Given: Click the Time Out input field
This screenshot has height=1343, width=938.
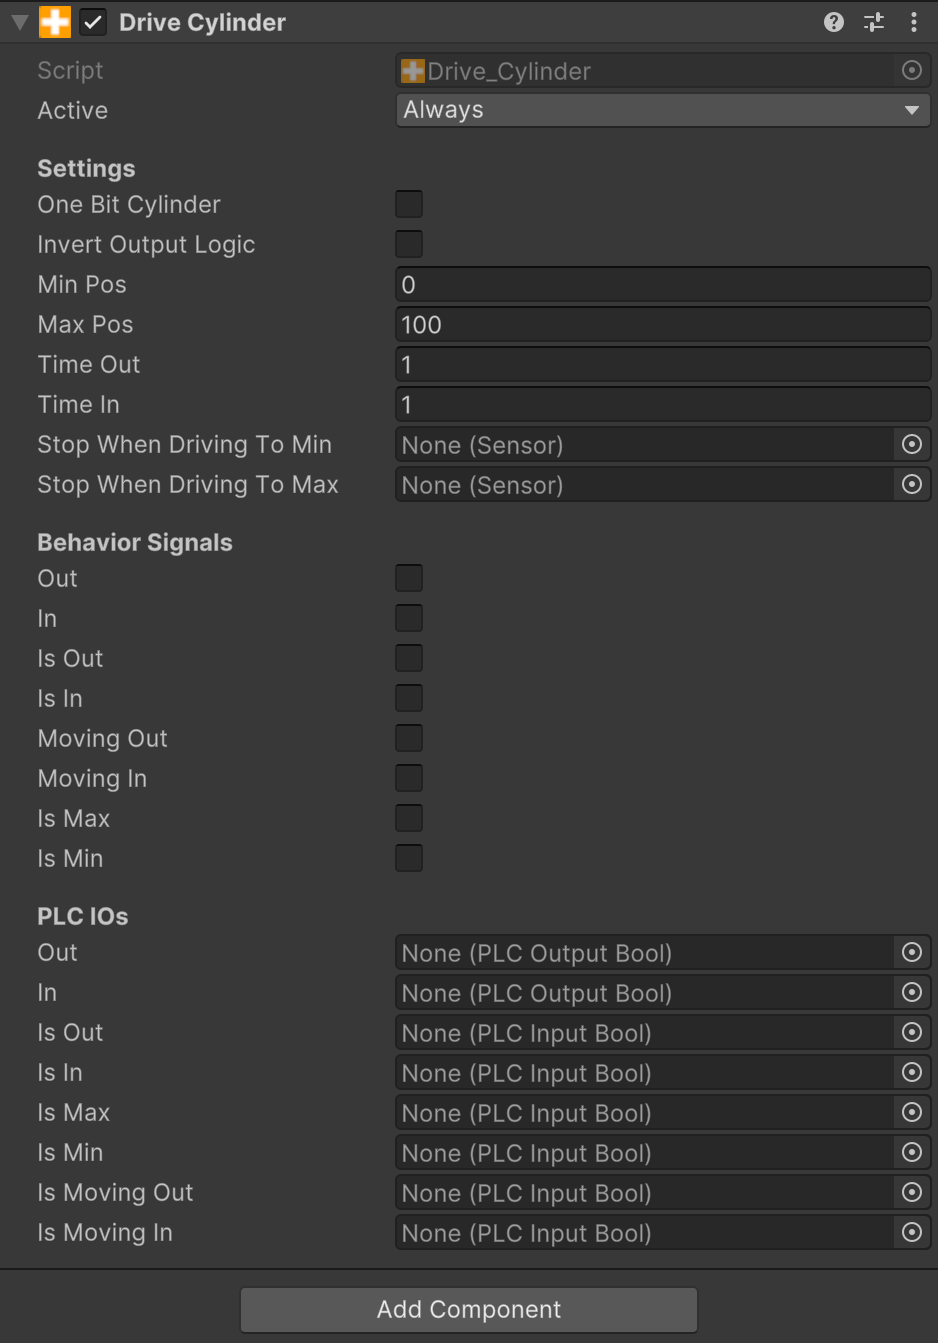Looking at the screenshot, I should tap(662, 364).
